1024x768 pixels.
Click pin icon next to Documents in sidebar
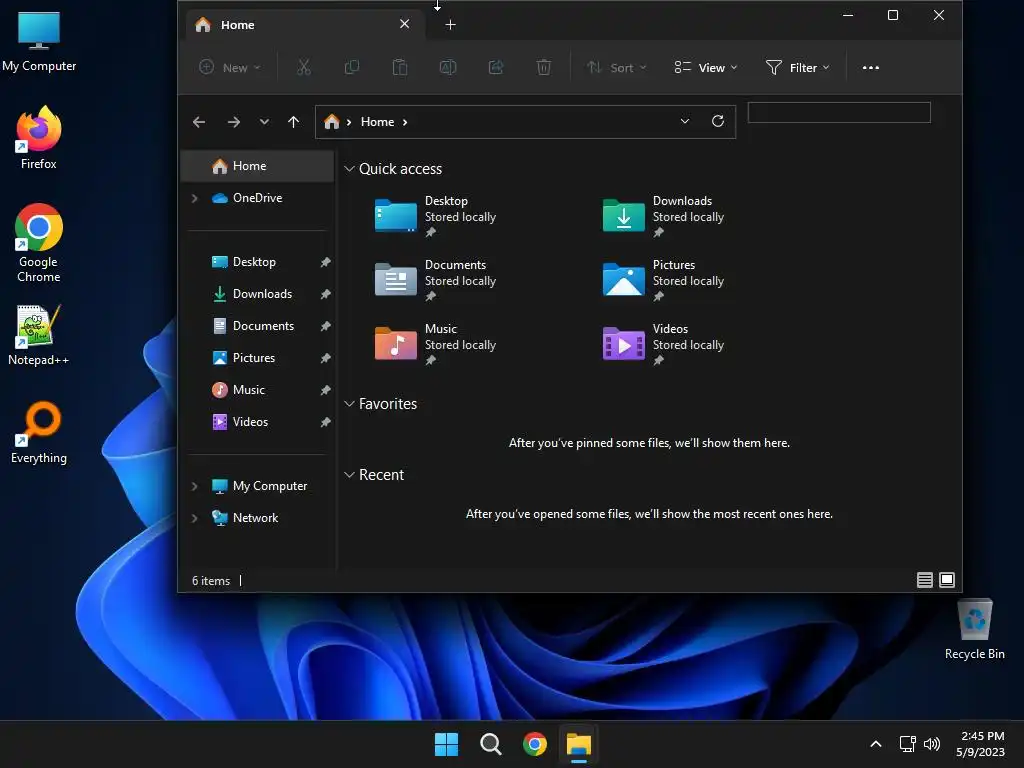click(x=325, y=326)
